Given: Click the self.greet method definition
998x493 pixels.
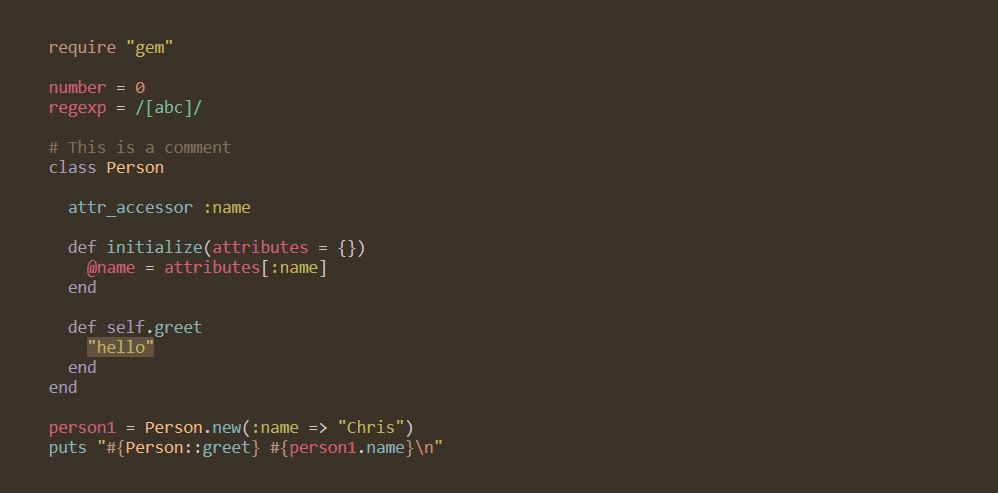Looking at the screenshot, I should pos(154,328).
